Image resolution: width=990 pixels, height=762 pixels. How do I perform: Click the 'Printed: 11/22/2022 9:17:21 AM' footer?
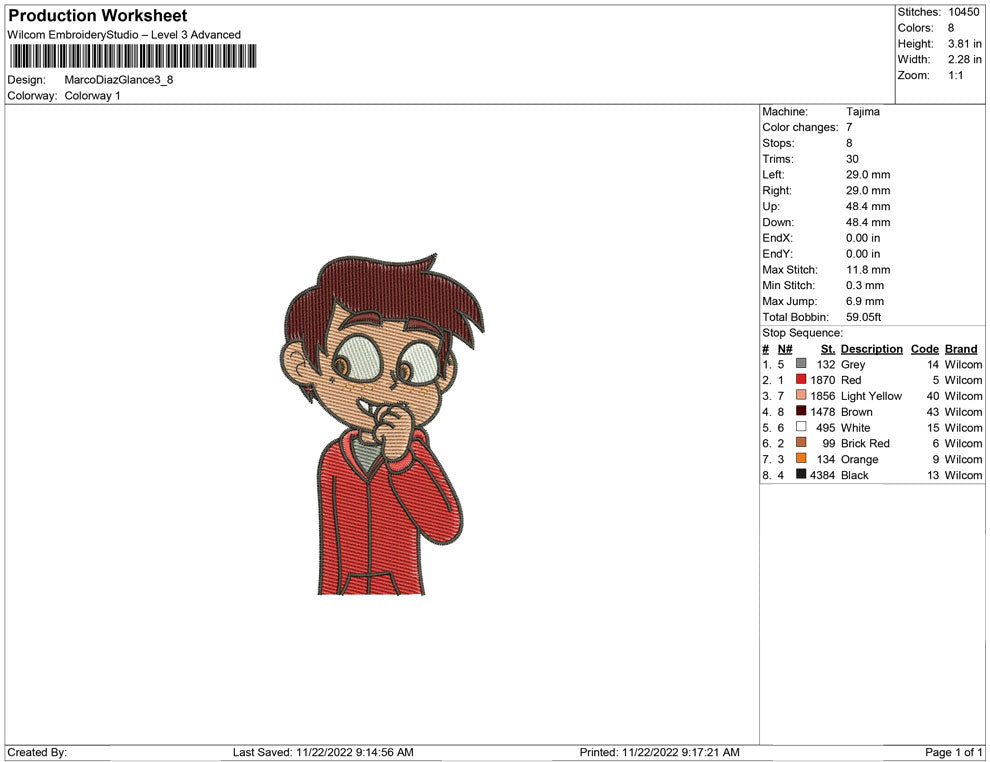(x=660, y=752)
